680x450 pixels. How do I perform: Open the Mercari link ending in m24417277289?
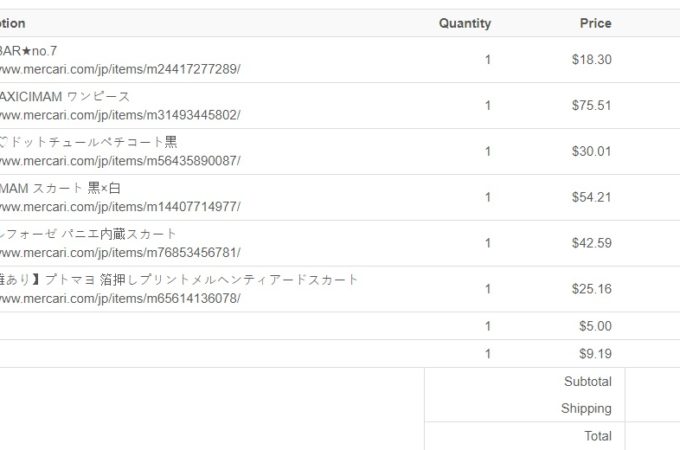120,69
